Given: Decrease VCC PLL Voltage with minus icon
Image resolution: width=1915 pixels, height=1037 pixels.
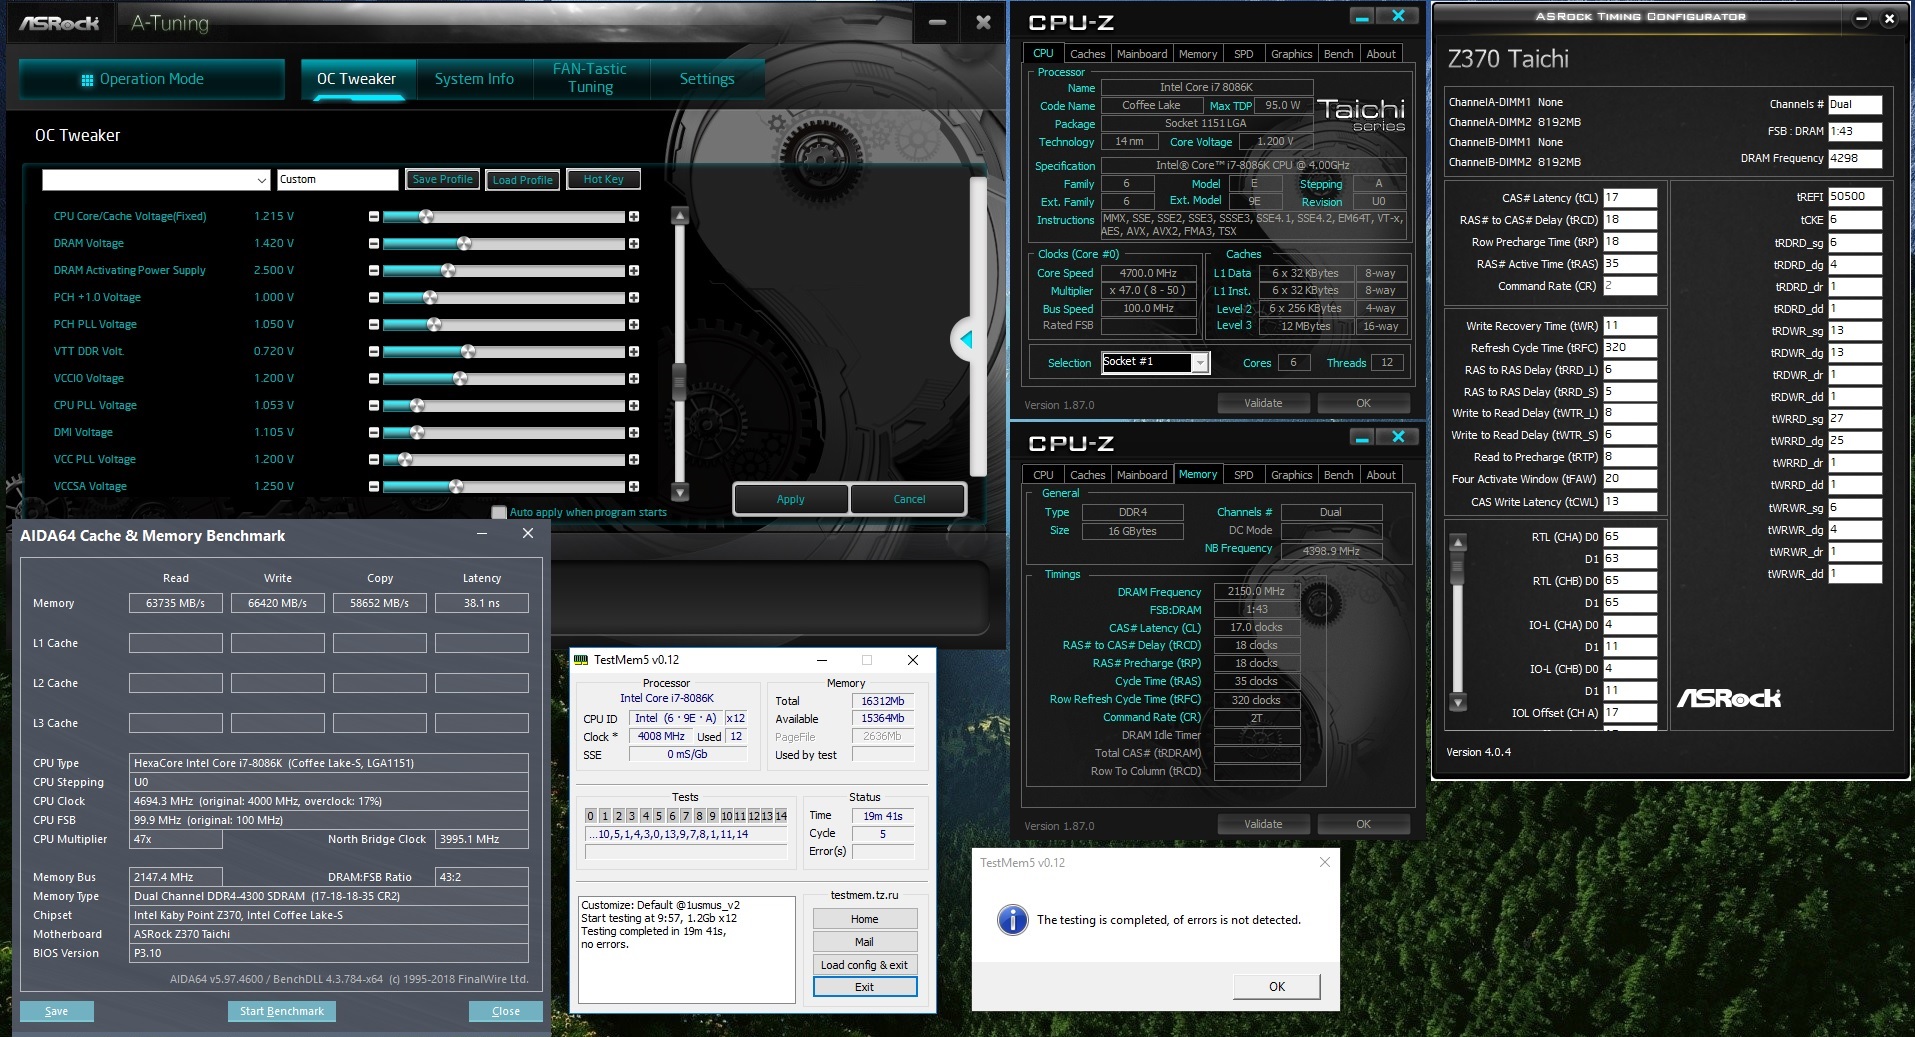Looking at the screenshot, I should tap(374, 460).
